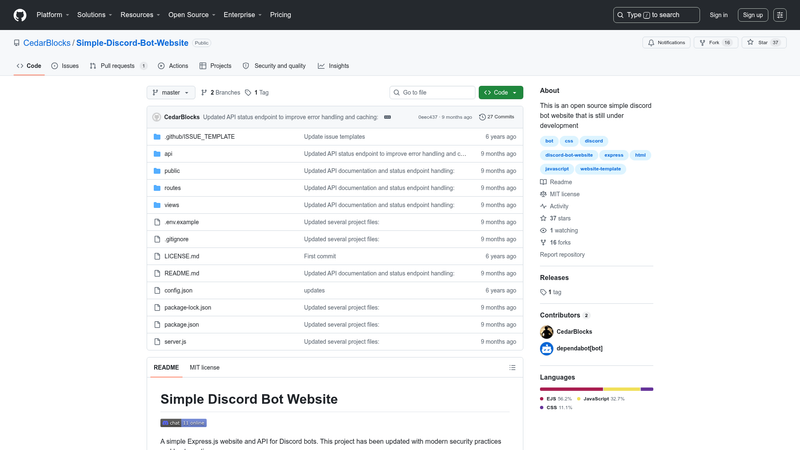This screenshot has height=450, width=800.
Task: Open the appearance settings icon button
Action: coord(780,15)
